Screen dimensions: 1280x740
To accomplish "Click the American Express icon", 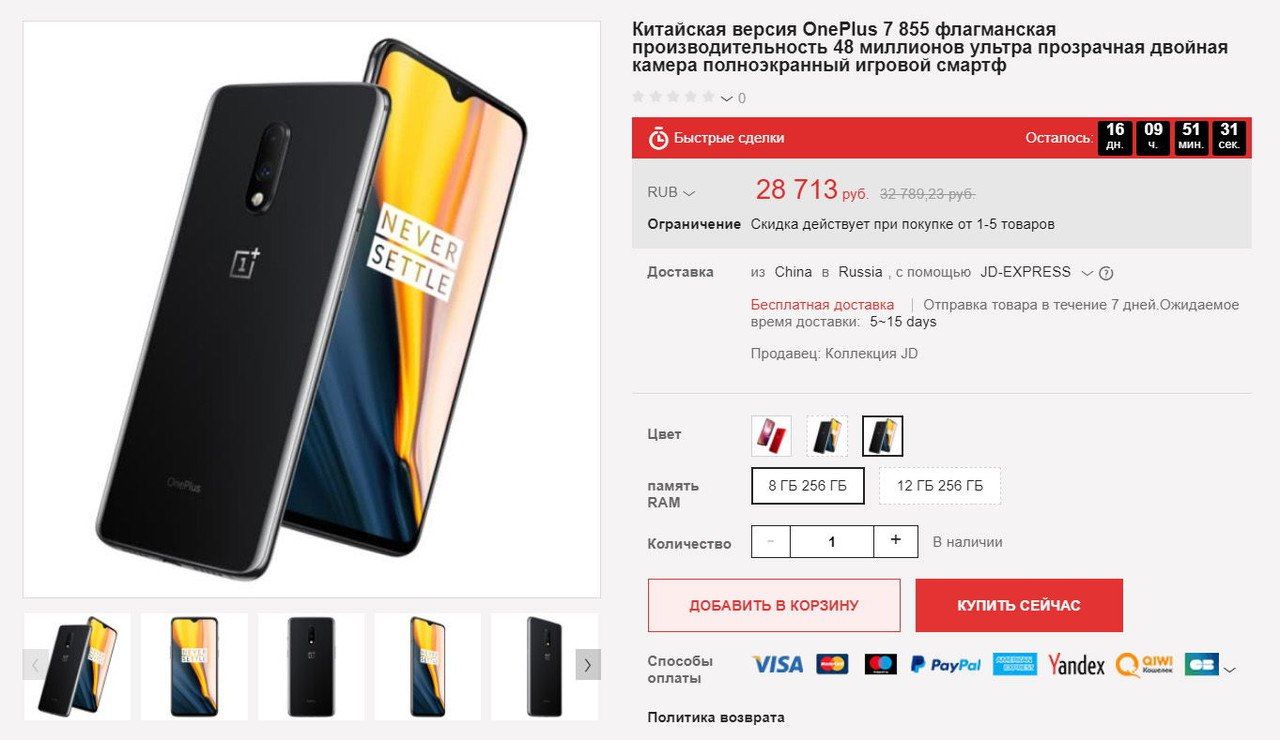I will click(x=1015, y=664).
